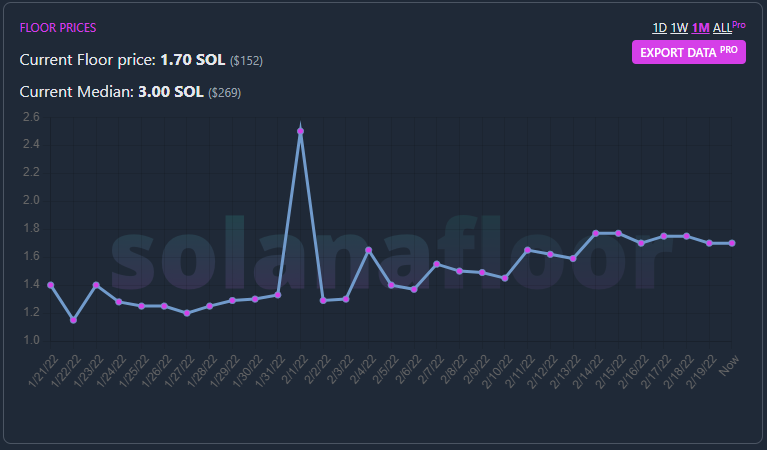The width and height of the screenshot is (767, 450).
Task: Select the 1M time range
Action: pos(700,28)
